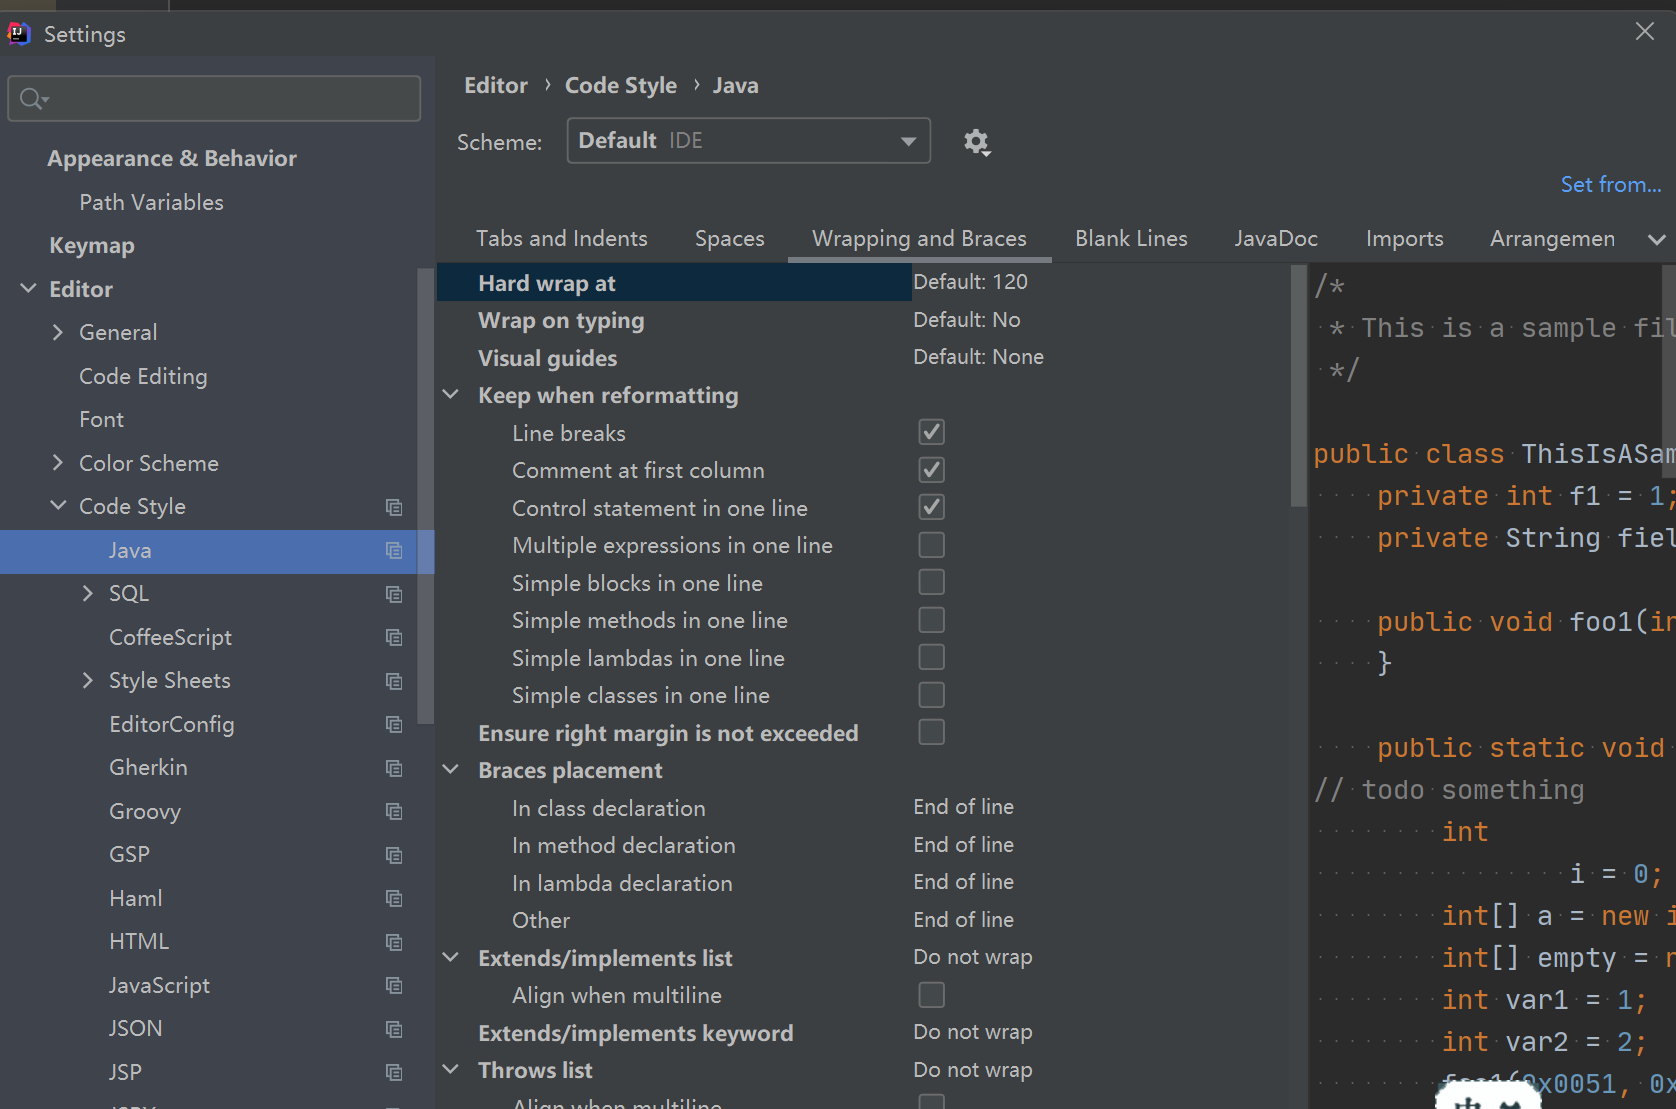
Task: Enable Simple methods in one line
Action: 931,620
